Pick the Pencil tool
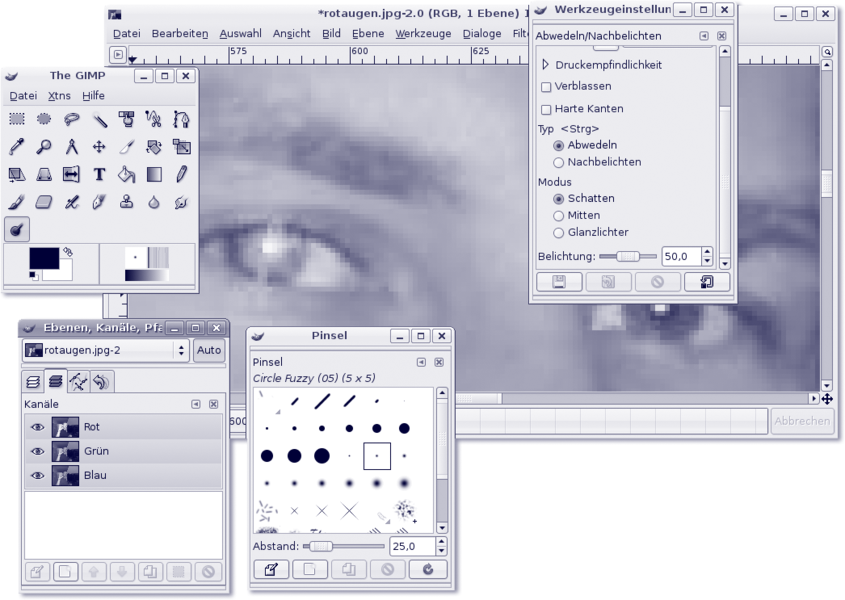Image resolution: width=845 pixels, height=600 pixels. [x=181, y=174]
